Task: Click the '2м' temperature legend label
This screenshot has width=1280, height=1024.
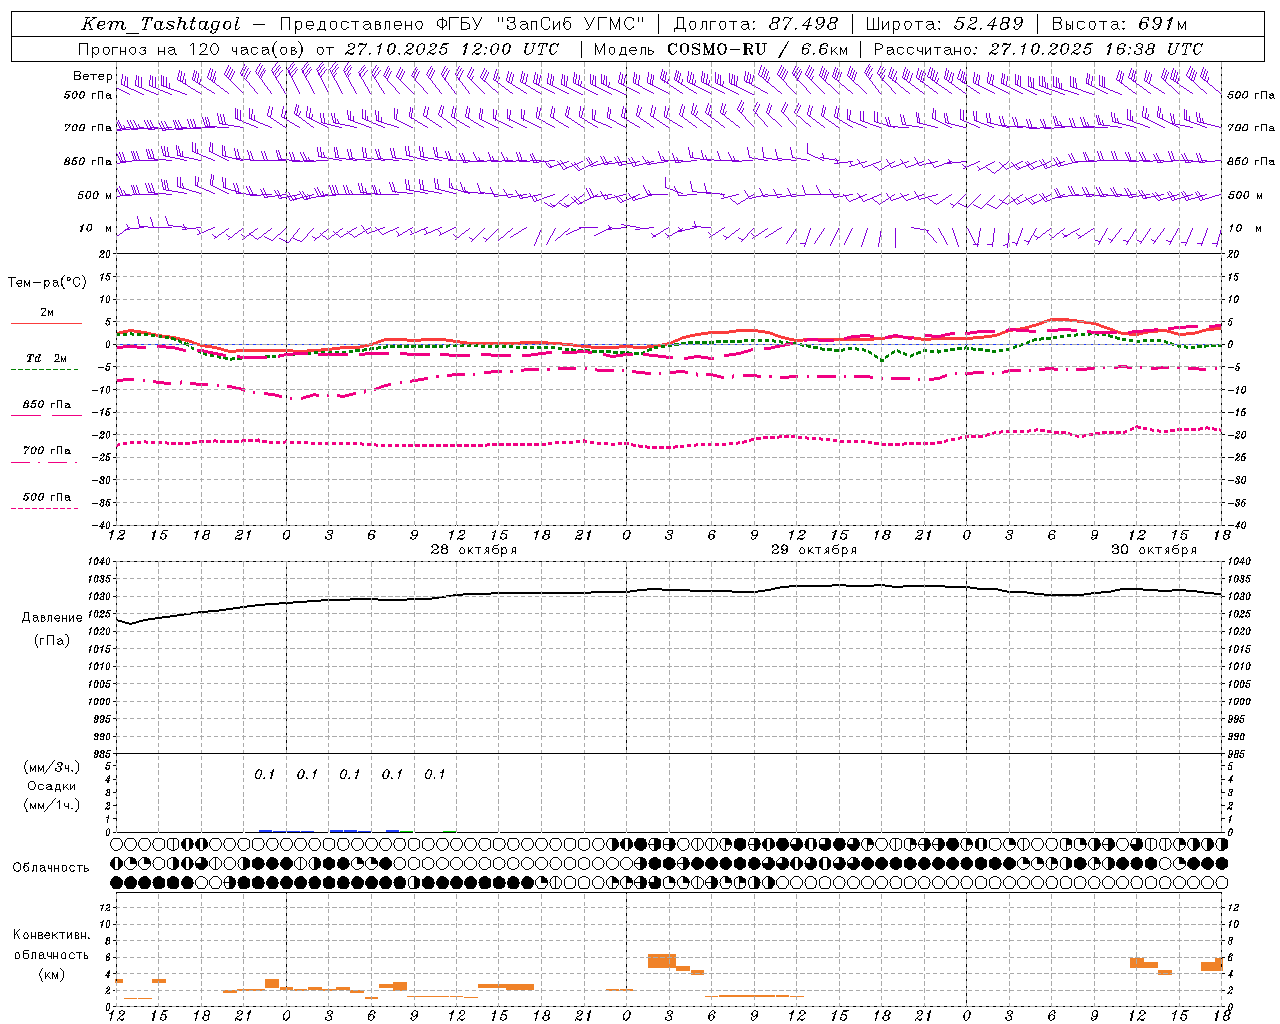Action: coord(47,312)
